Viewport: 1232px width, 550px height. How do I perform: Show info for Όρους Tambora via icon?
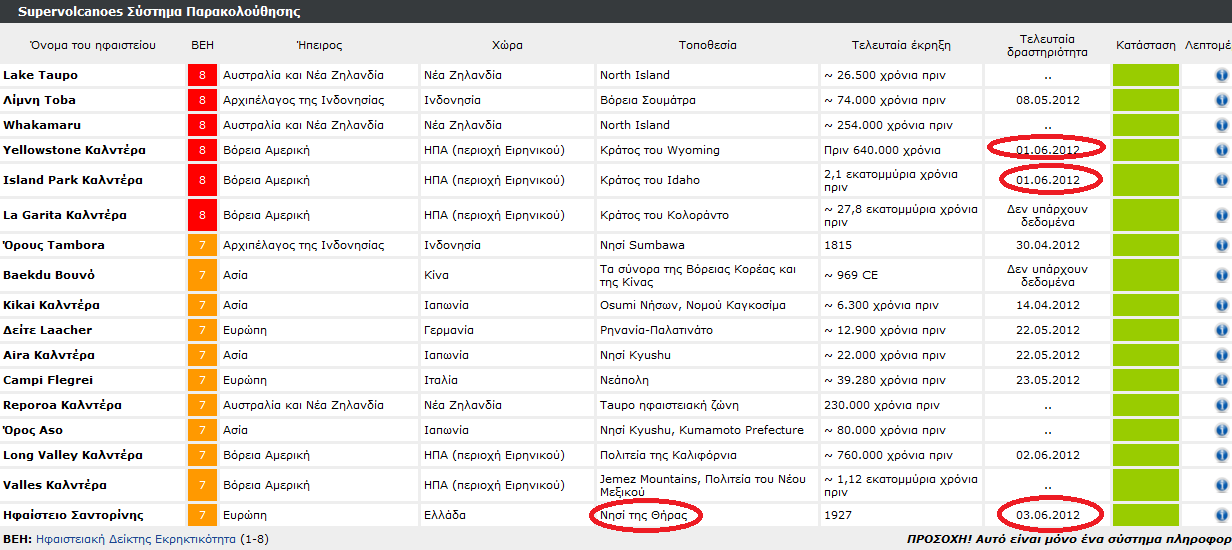pyautogui.click(x=1222, y=245)
